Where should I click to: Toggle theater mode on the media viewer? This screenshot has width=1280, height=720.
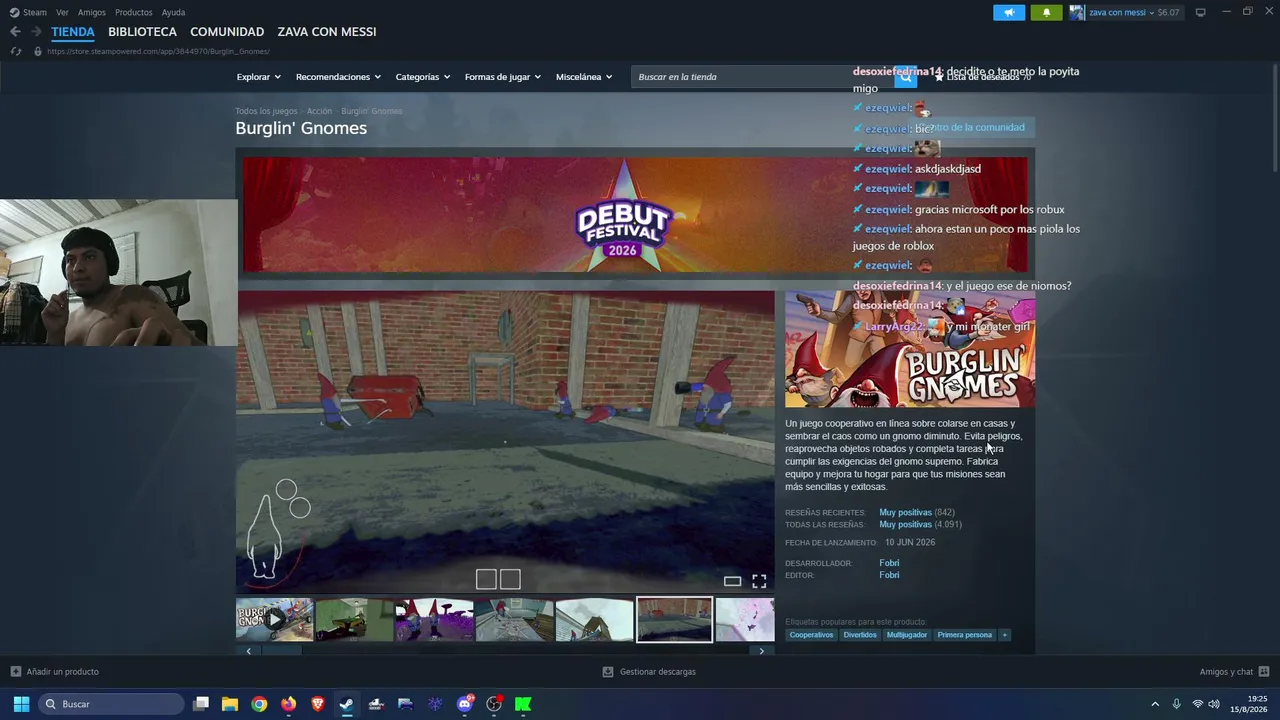pos(732,581)
